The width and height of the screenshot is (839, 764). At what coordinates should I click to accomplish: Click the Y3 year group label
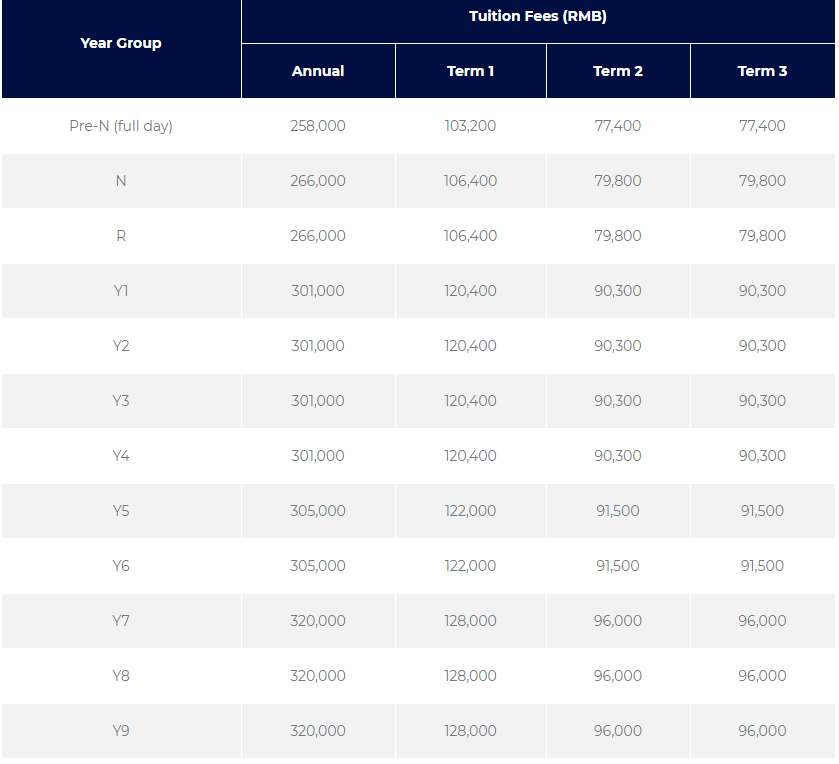(x=121, y=401)
